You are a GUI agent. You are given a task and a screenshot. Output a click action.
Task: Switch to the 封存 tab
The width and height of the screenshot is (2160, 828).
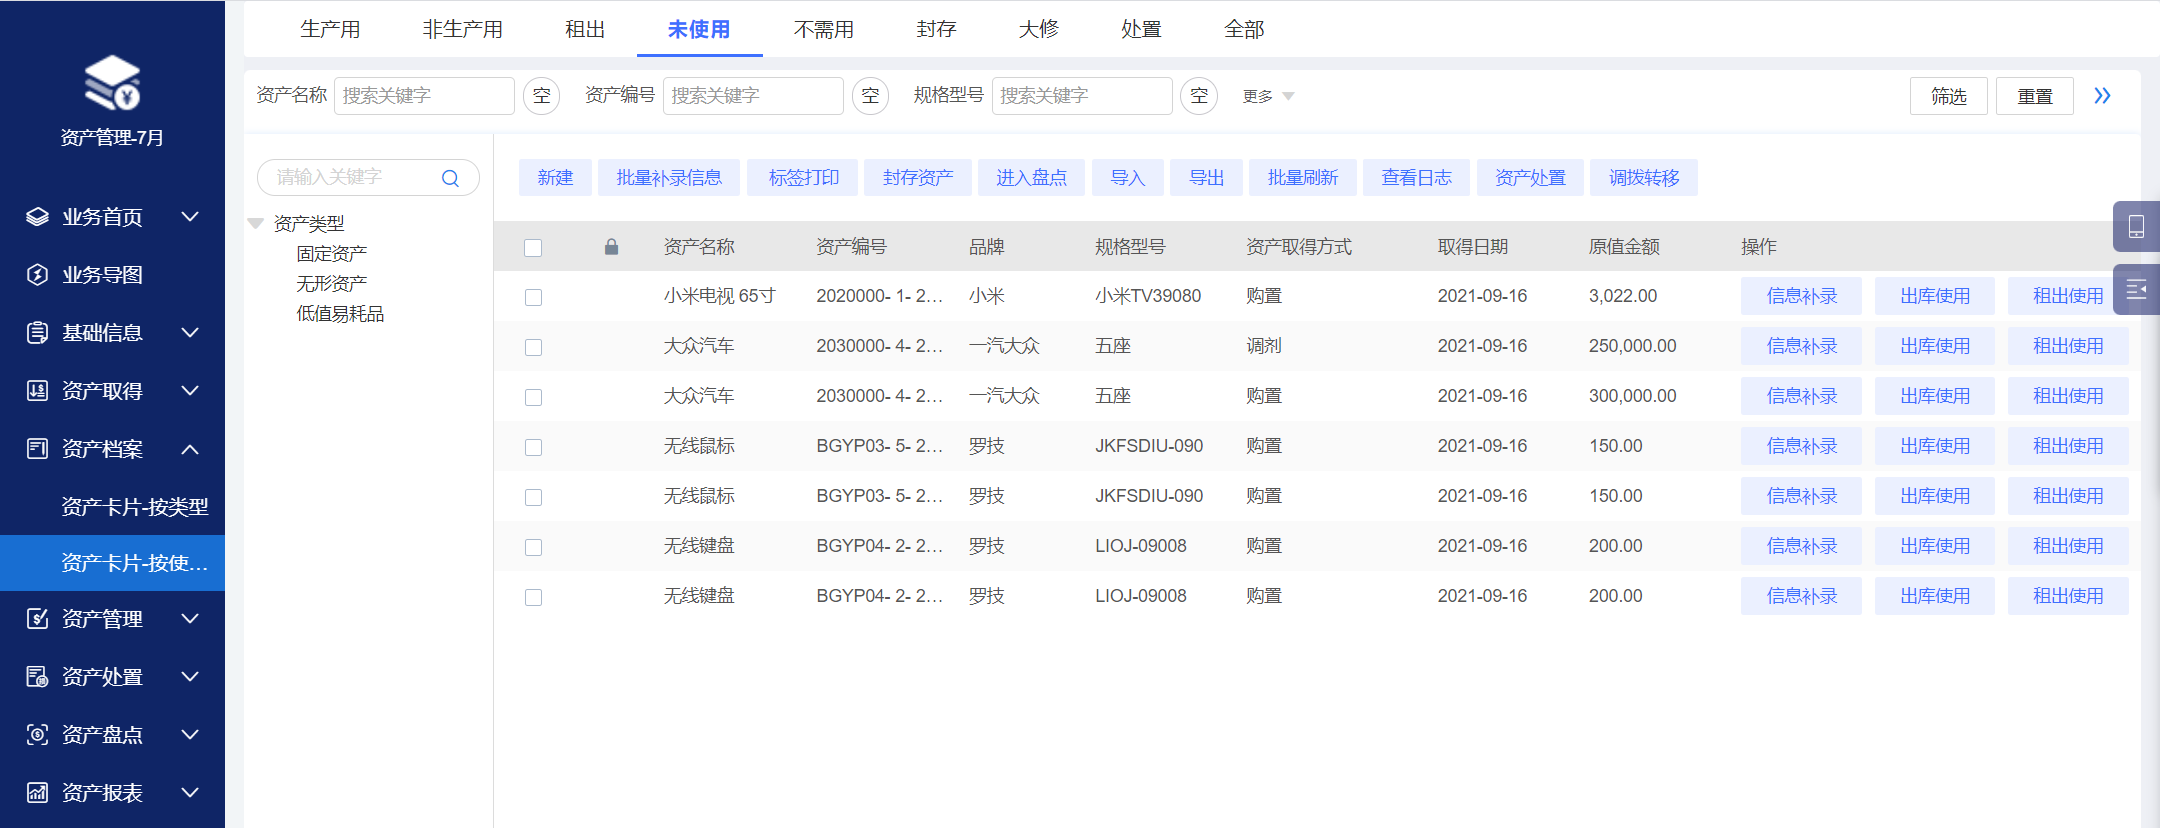pos(936,29)
